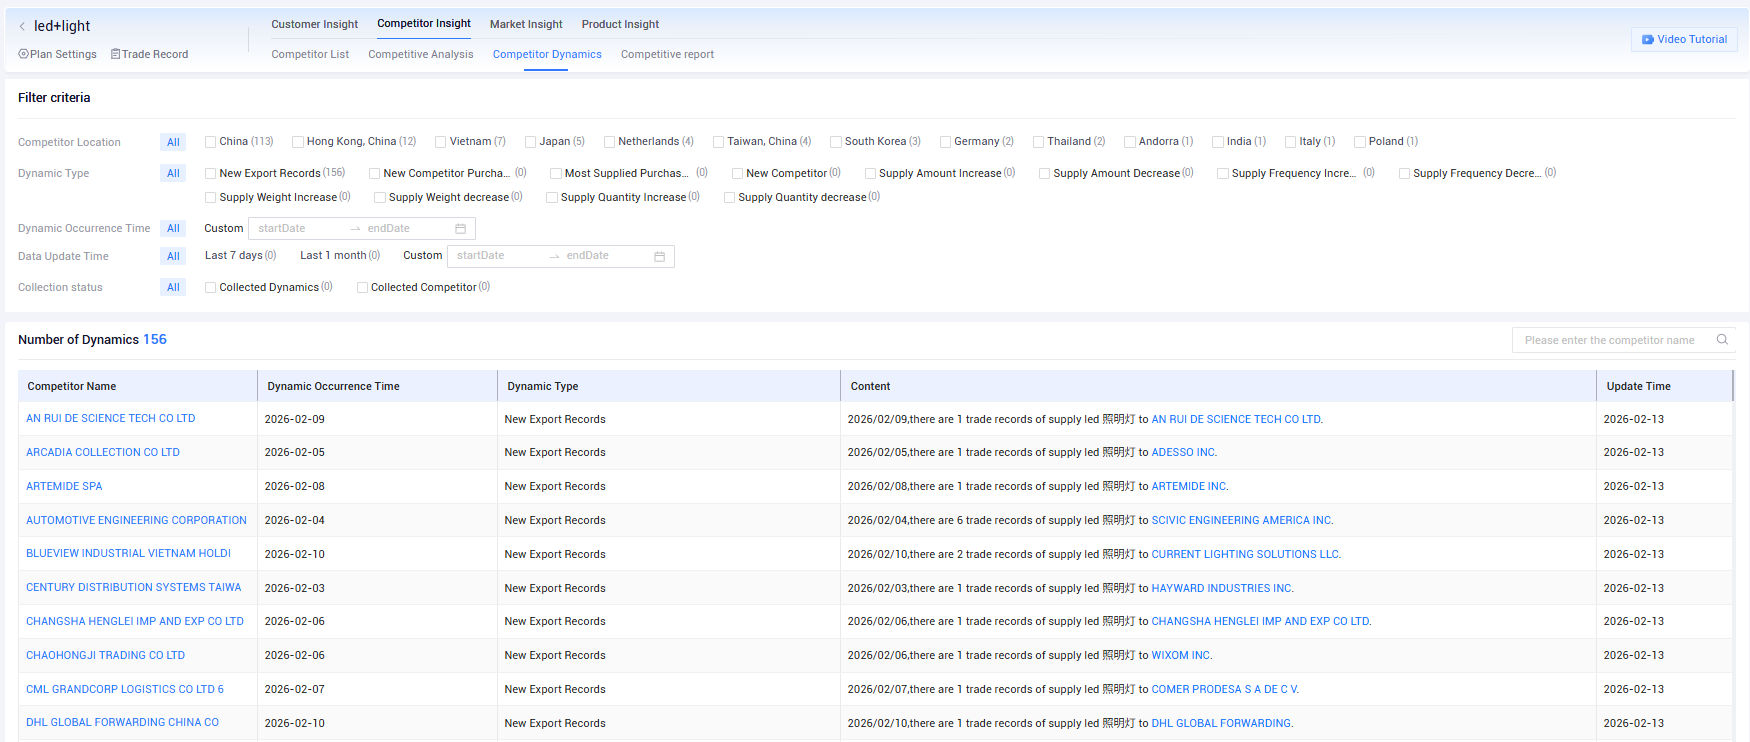1750x742 pixels.
Task: Open Plan Settings gear icon
Action: pyautogui.click(x=23, y=54)
